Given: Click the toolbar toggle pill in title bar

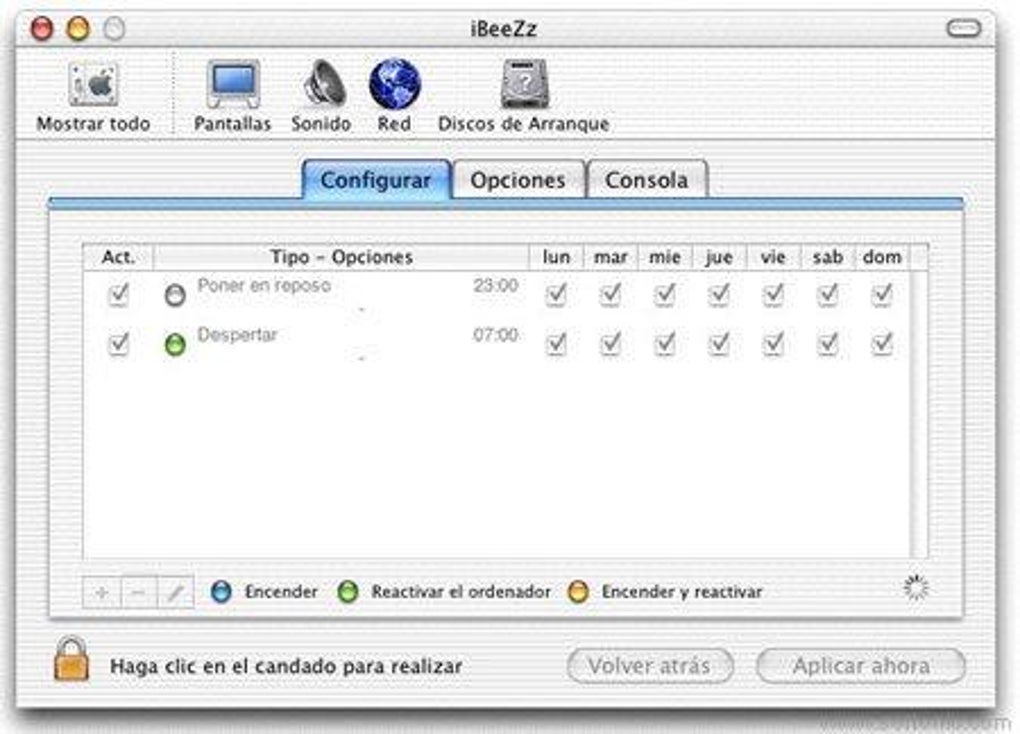Looking at the screenshot, I should (963, 29).
